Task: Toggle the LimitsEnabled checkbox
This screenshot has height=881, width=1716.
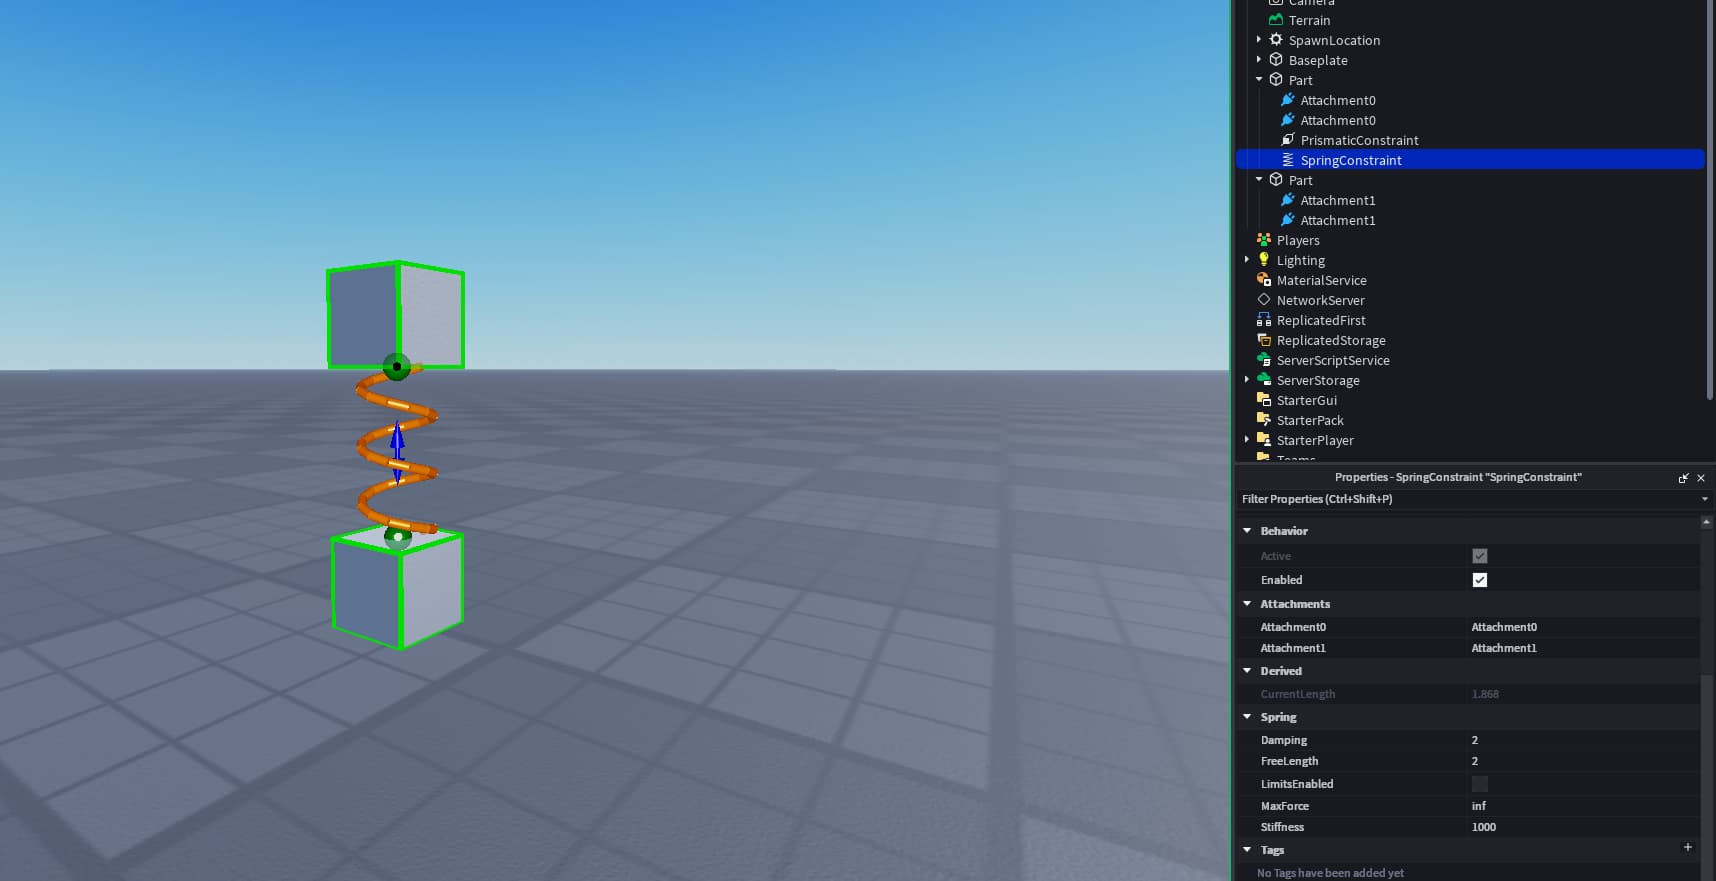Action: click(x=1479, y=784)
